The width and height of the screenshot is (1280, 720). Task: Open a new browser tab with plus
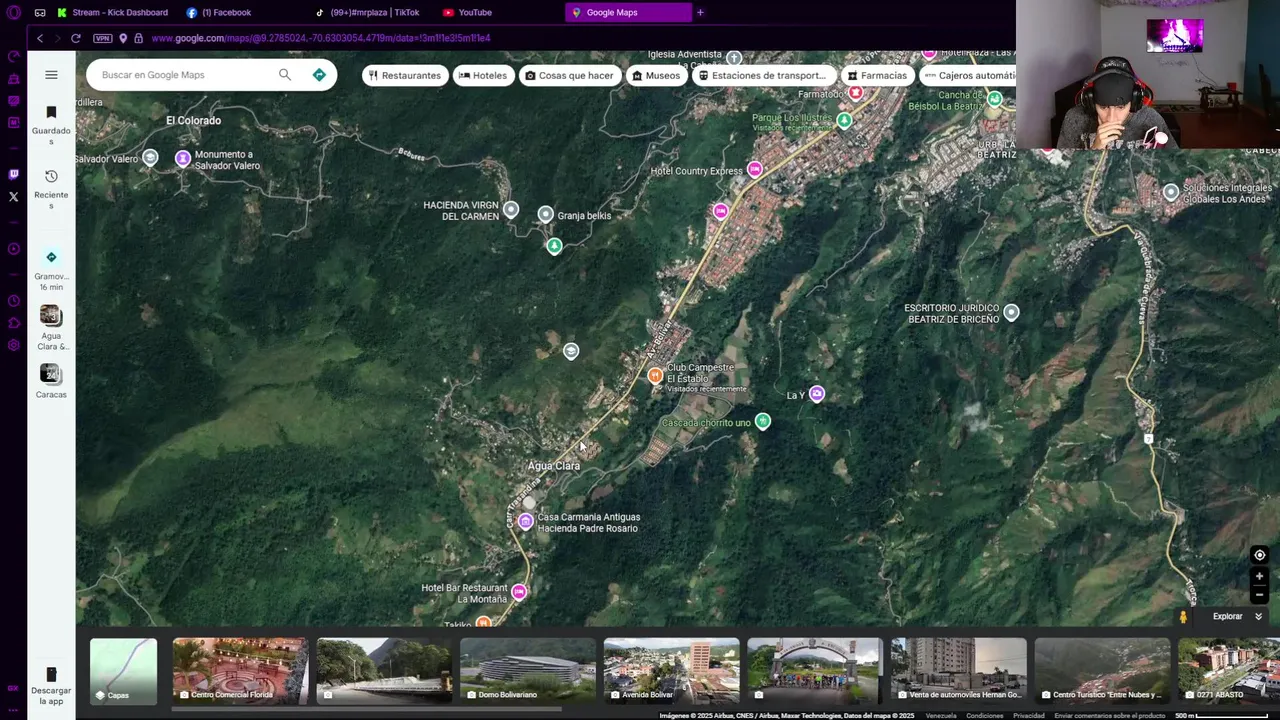click(700, 12)
